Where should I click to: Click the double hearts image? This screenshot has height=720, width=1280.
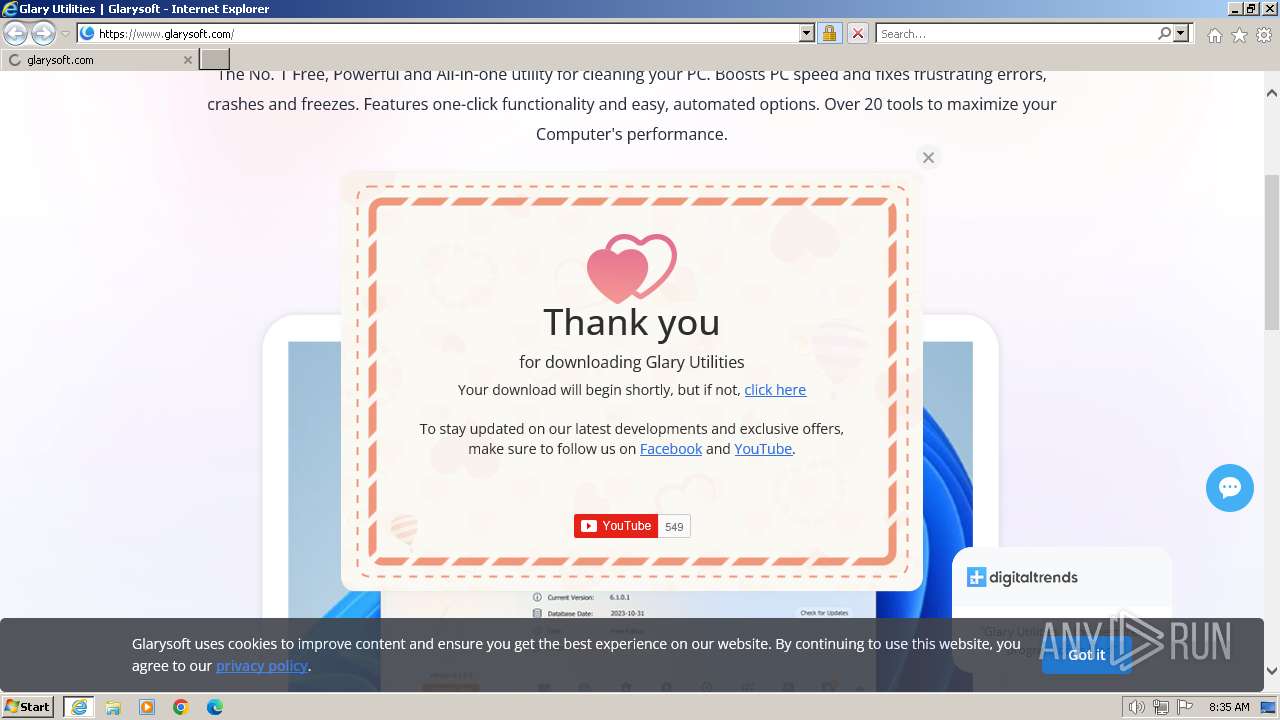tap(632, 268)
